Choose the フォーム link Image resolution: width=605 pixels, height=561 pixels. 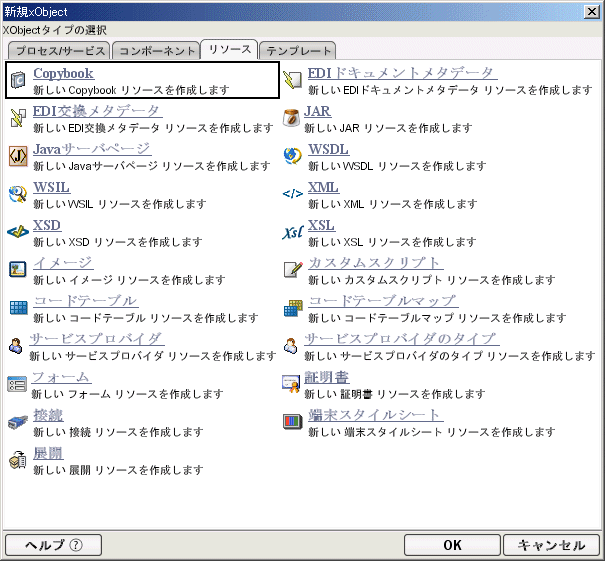pyautogui.click(x=61, y=377)
